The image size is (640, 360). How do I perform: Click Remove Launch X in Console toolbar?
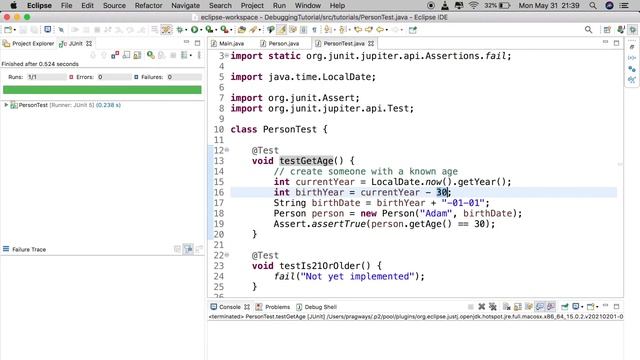482,307
